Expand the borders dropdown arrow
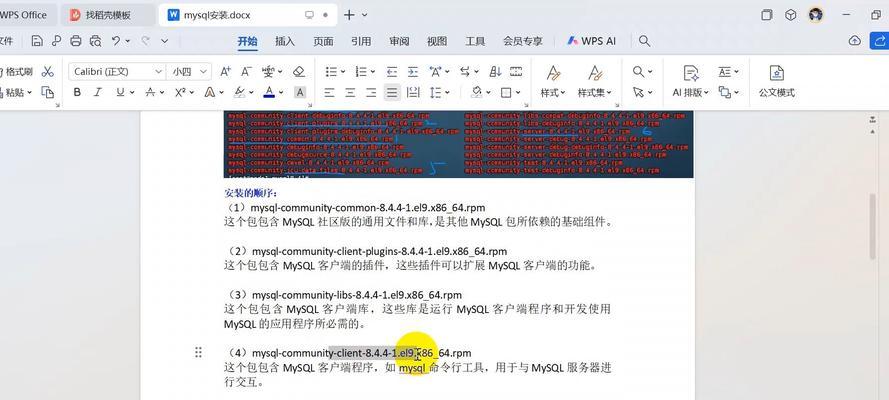Image resolution: width=889 pixels, height=400 pixels. coord(518,93)
